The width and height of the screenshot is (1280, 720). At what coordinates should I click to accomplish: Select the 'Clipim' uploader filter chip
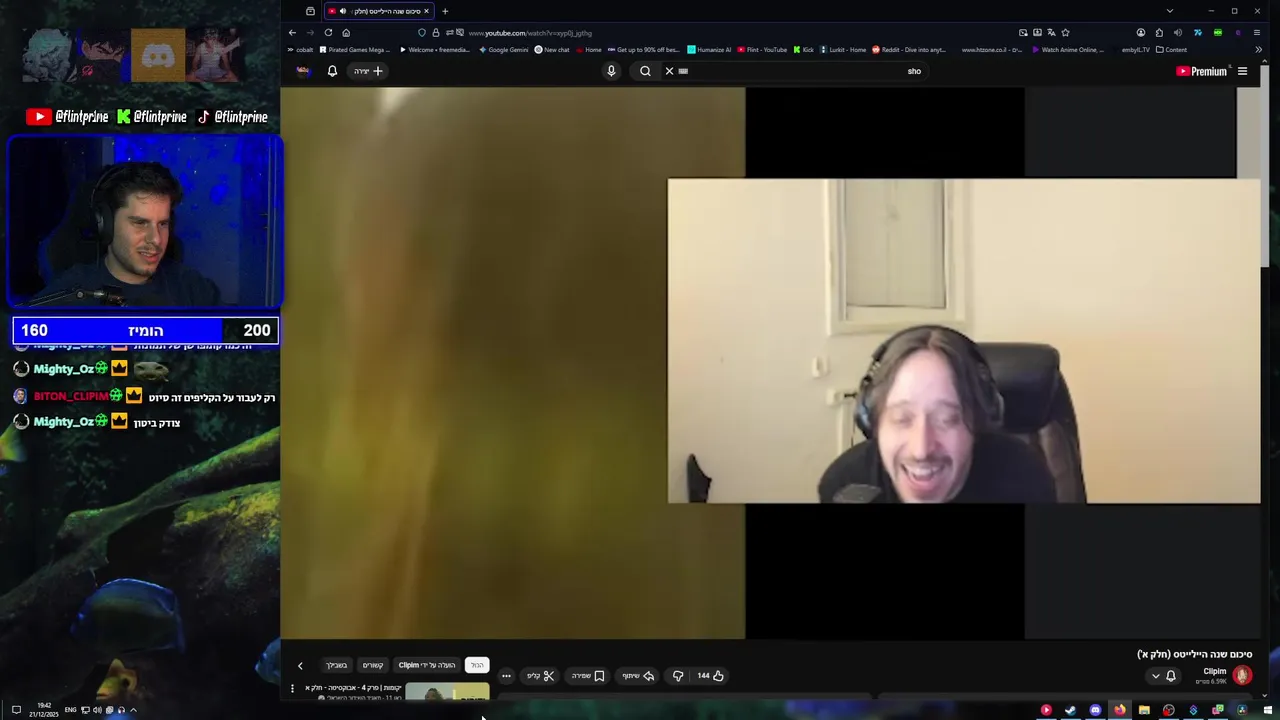tap(427, 665)
